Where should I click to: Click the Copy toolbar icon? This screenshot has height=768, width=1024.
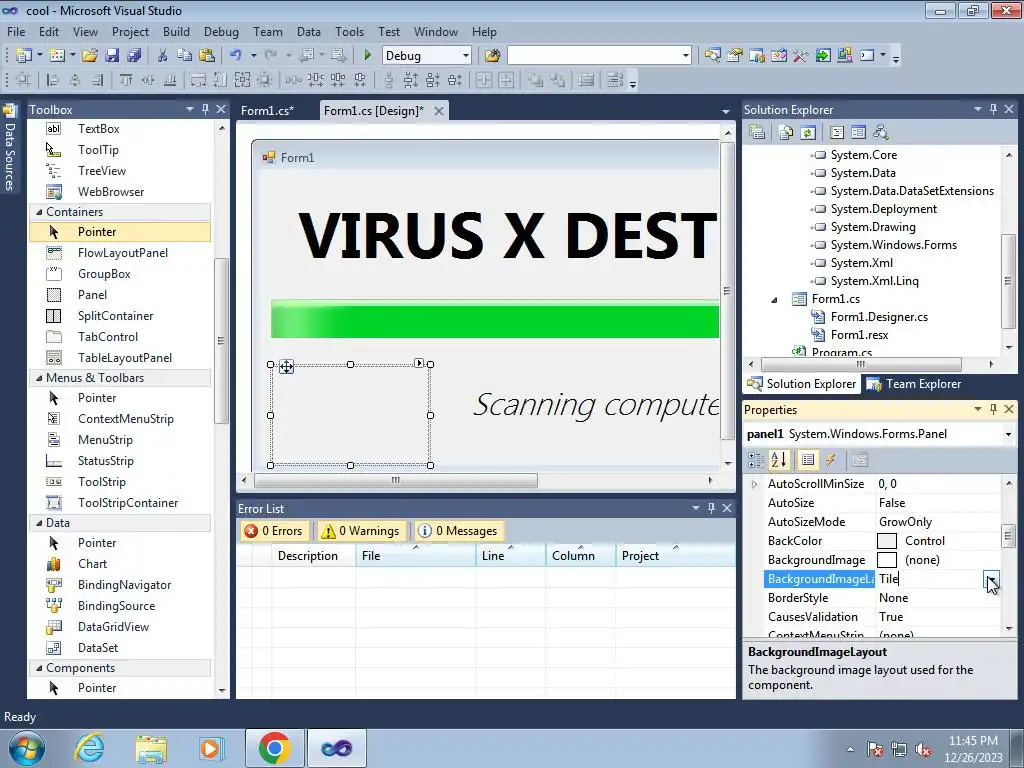click(184, 56)
